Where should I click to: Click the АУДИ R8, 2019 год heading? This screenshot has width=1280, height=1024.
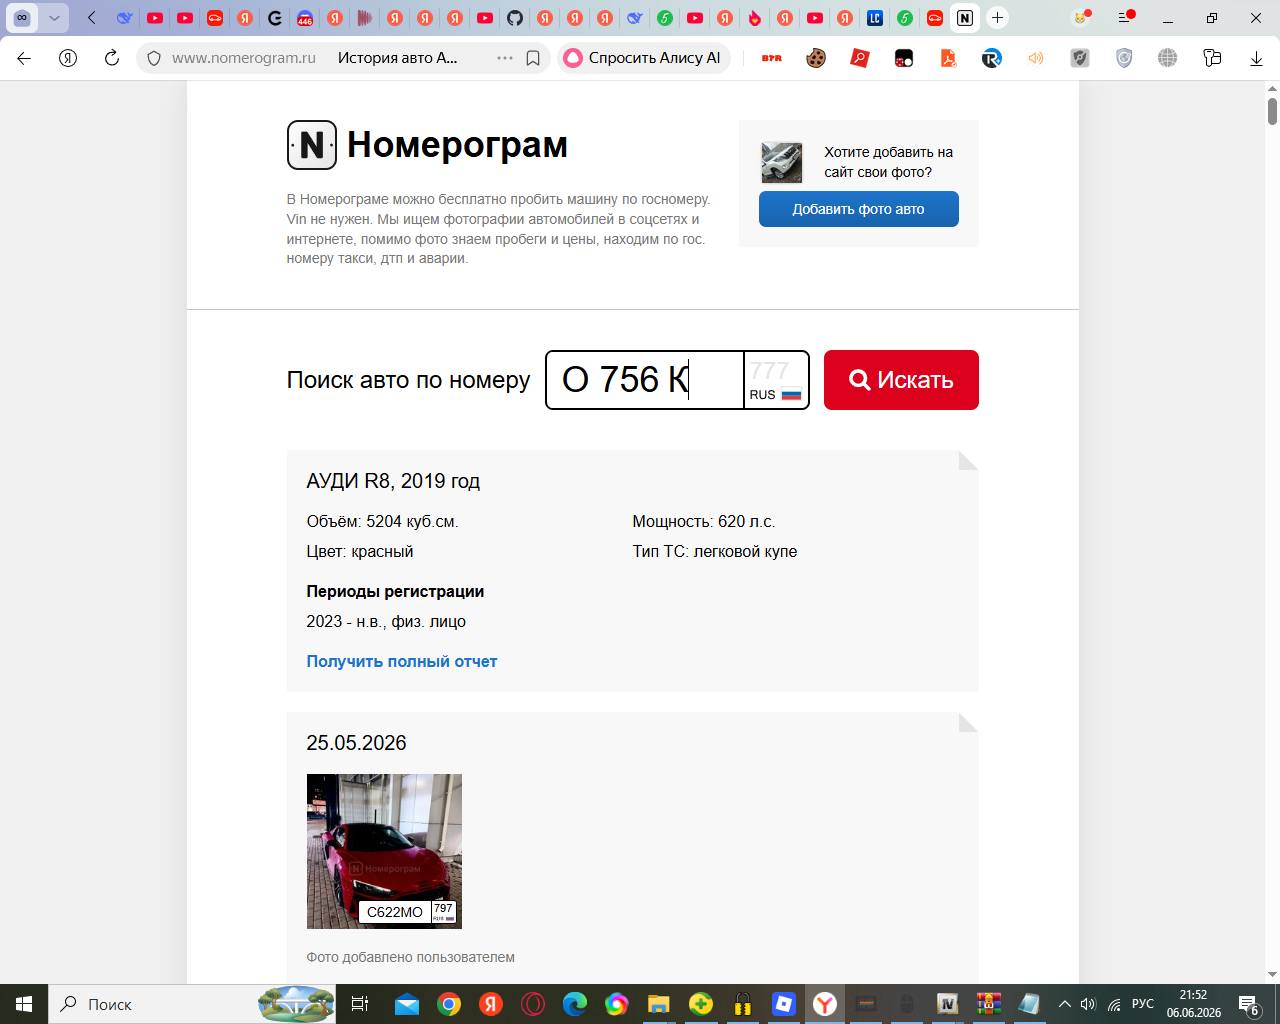(393, 481)
